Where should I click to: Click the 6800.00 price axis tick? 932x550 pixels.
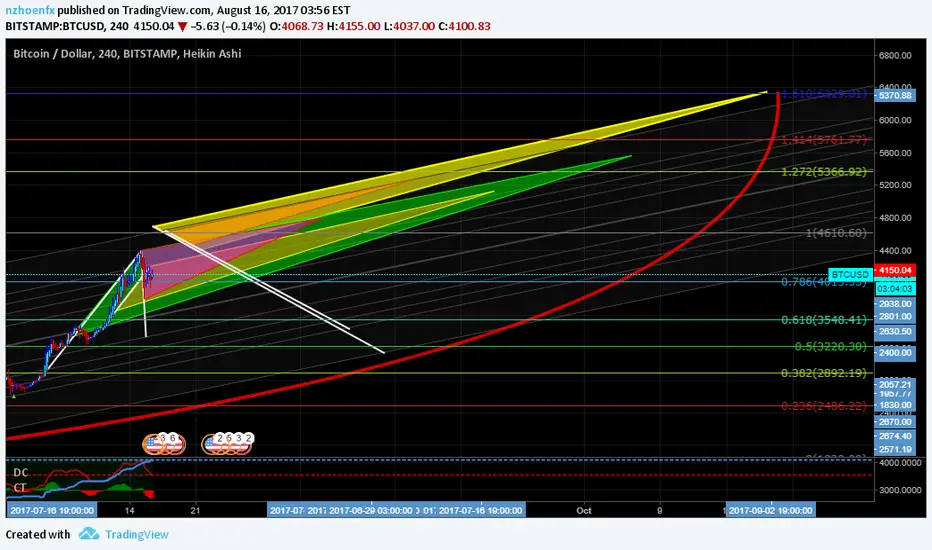pos(895,55)
